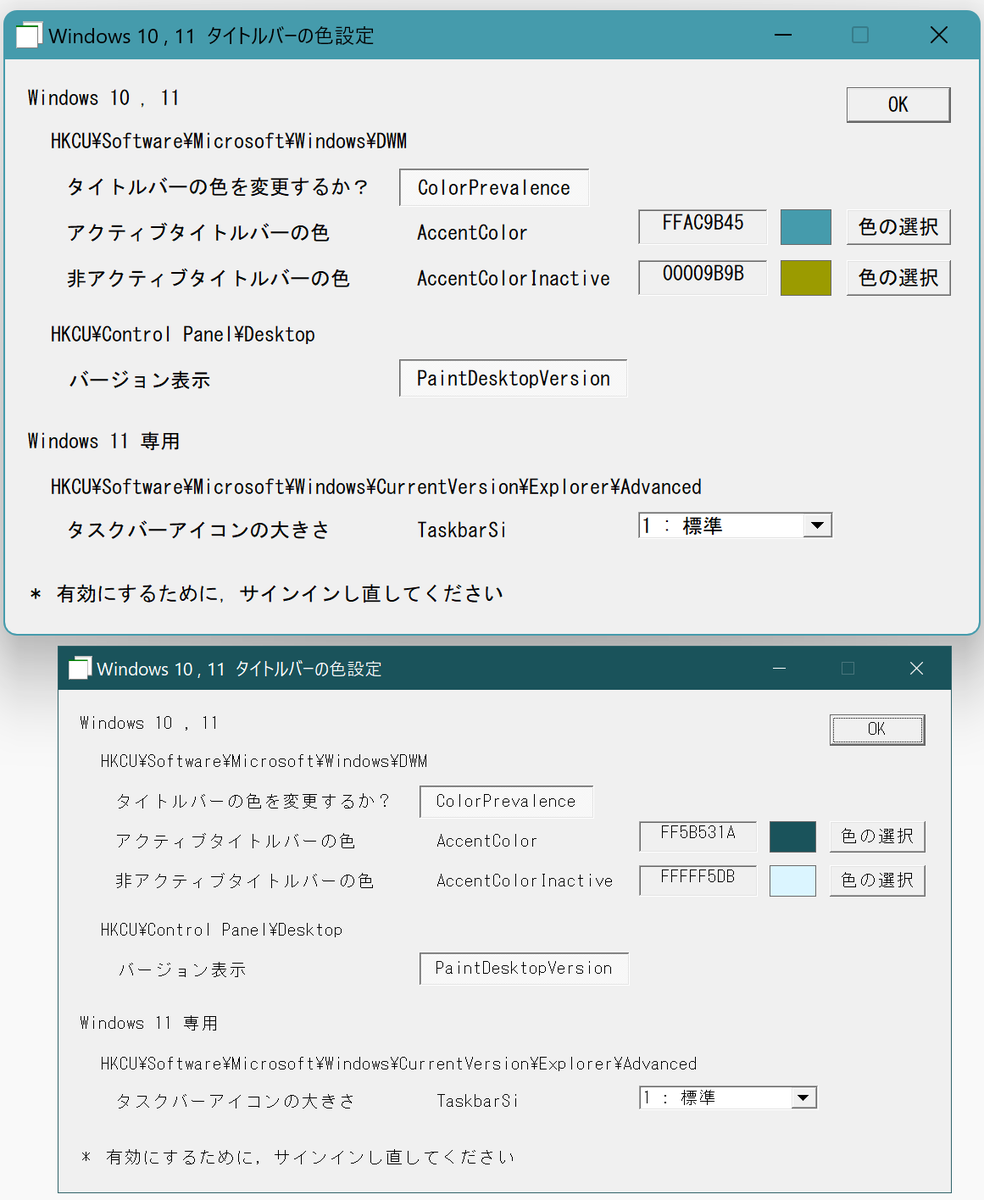Click the app icon in the dark-teal title bar
This screenshot has height=1200, width=984.
click(80, 669)
